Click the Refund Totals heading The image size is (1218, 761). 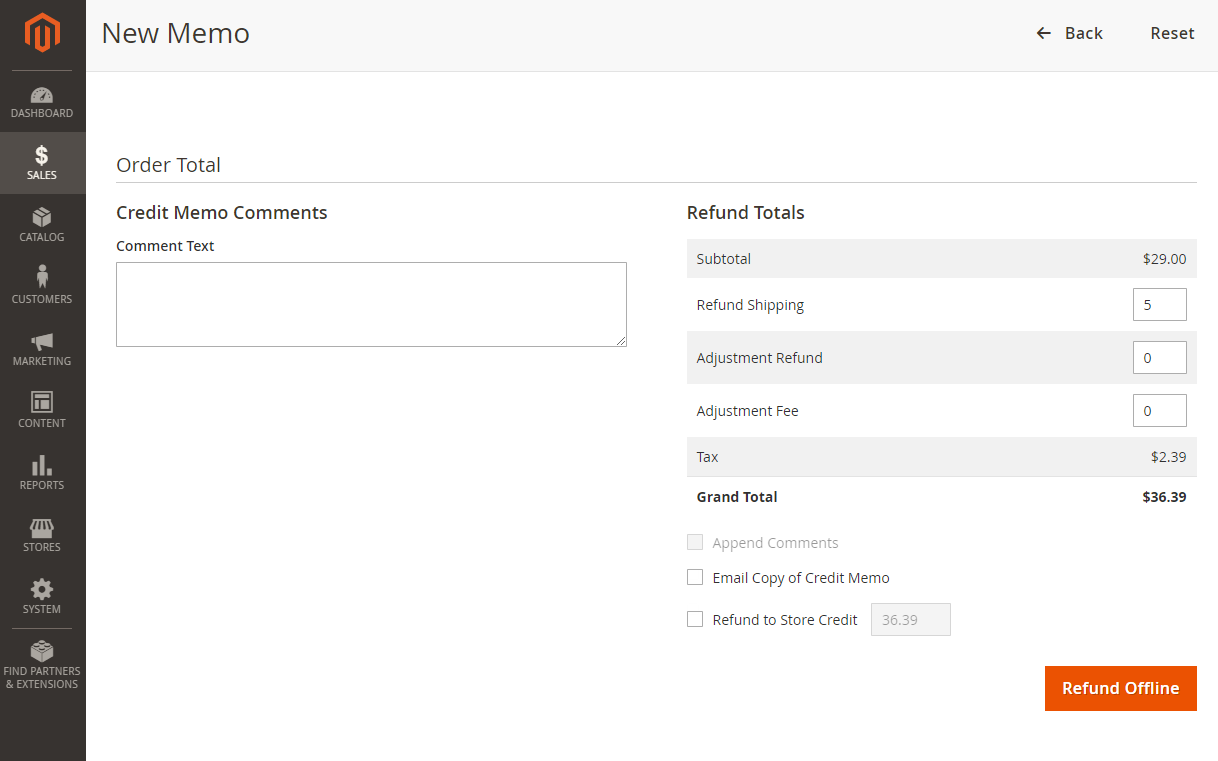(x=746, y=212)
